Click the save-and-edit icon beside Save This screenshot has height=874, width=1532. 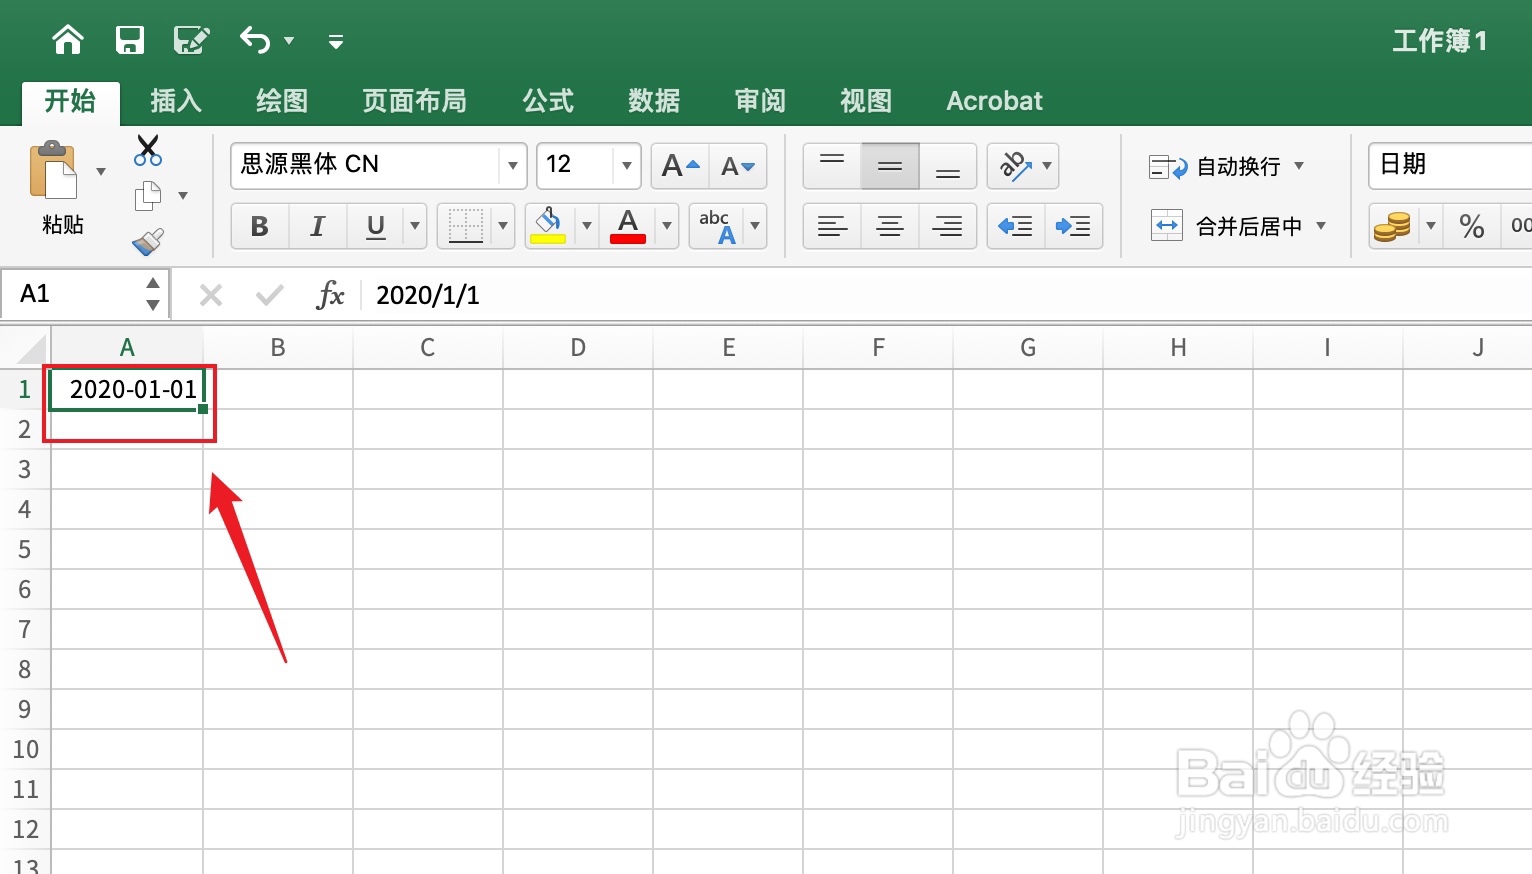click(x=191, y=40)
